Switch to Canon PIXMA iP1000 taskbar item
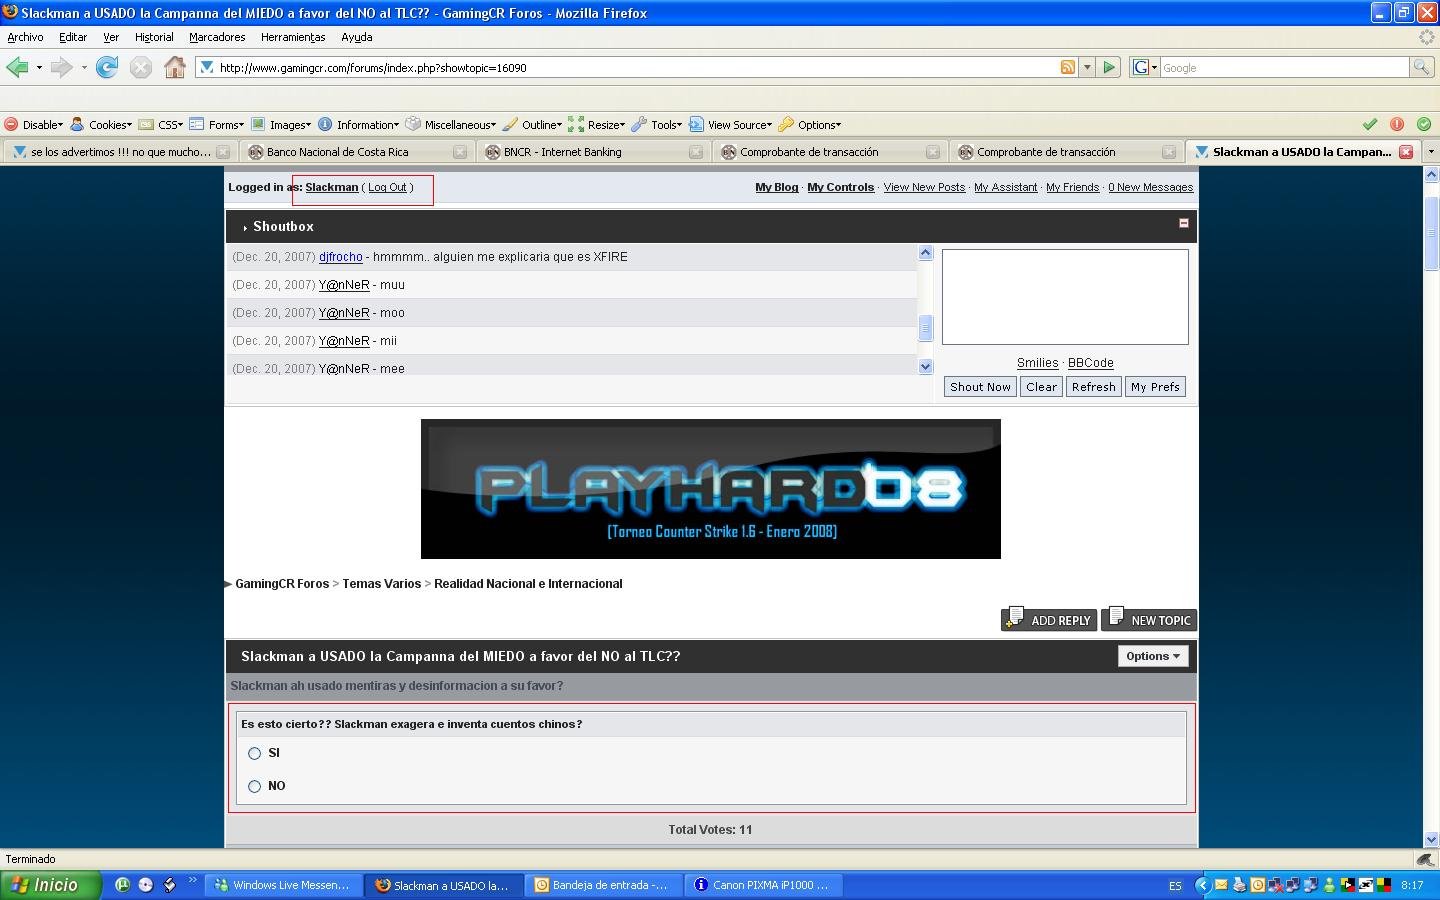 click(x=764, y=885)
